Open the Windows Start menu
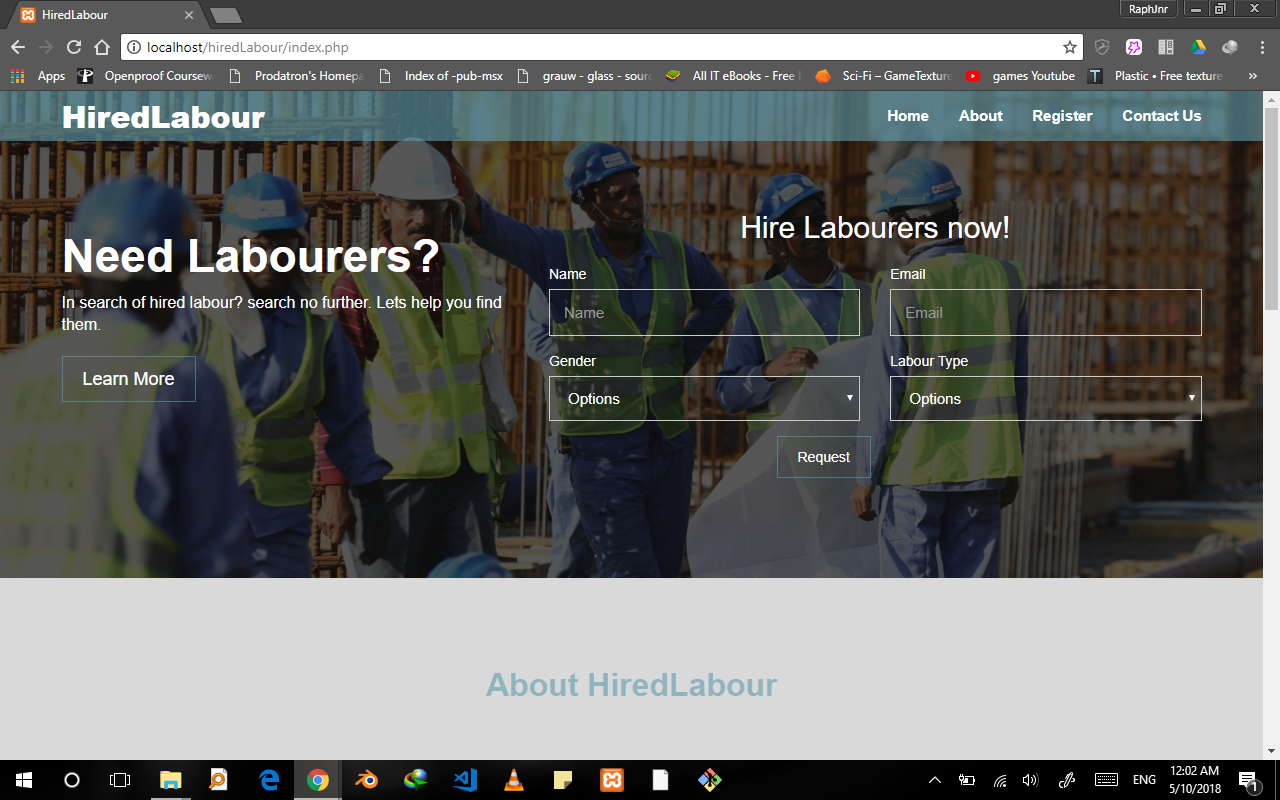This screenshot has height=800, width=1280. [24, 780]
